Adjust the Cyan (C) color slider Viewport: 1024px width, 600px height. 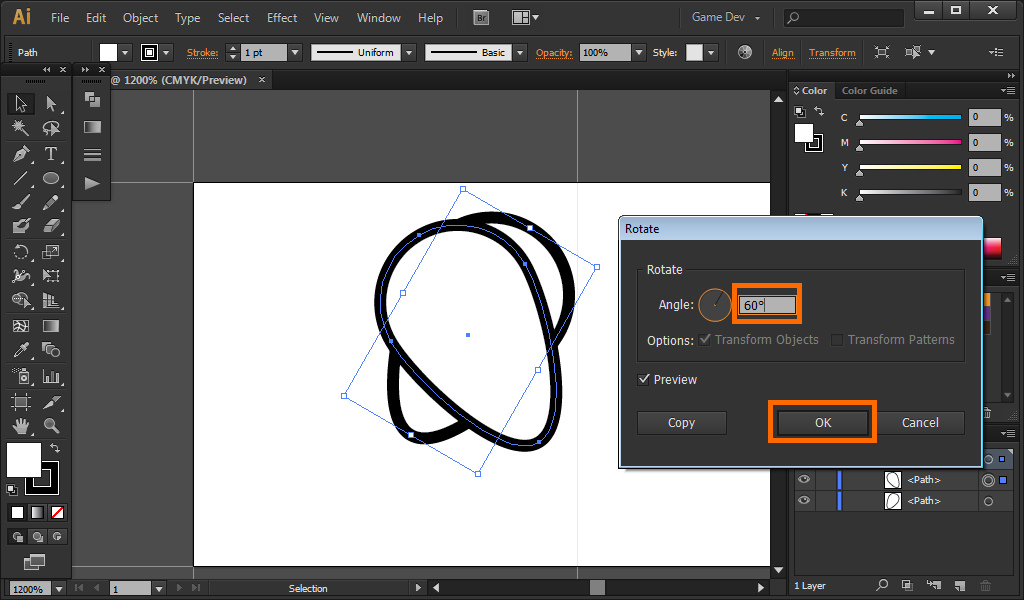(x=909, y=118)
